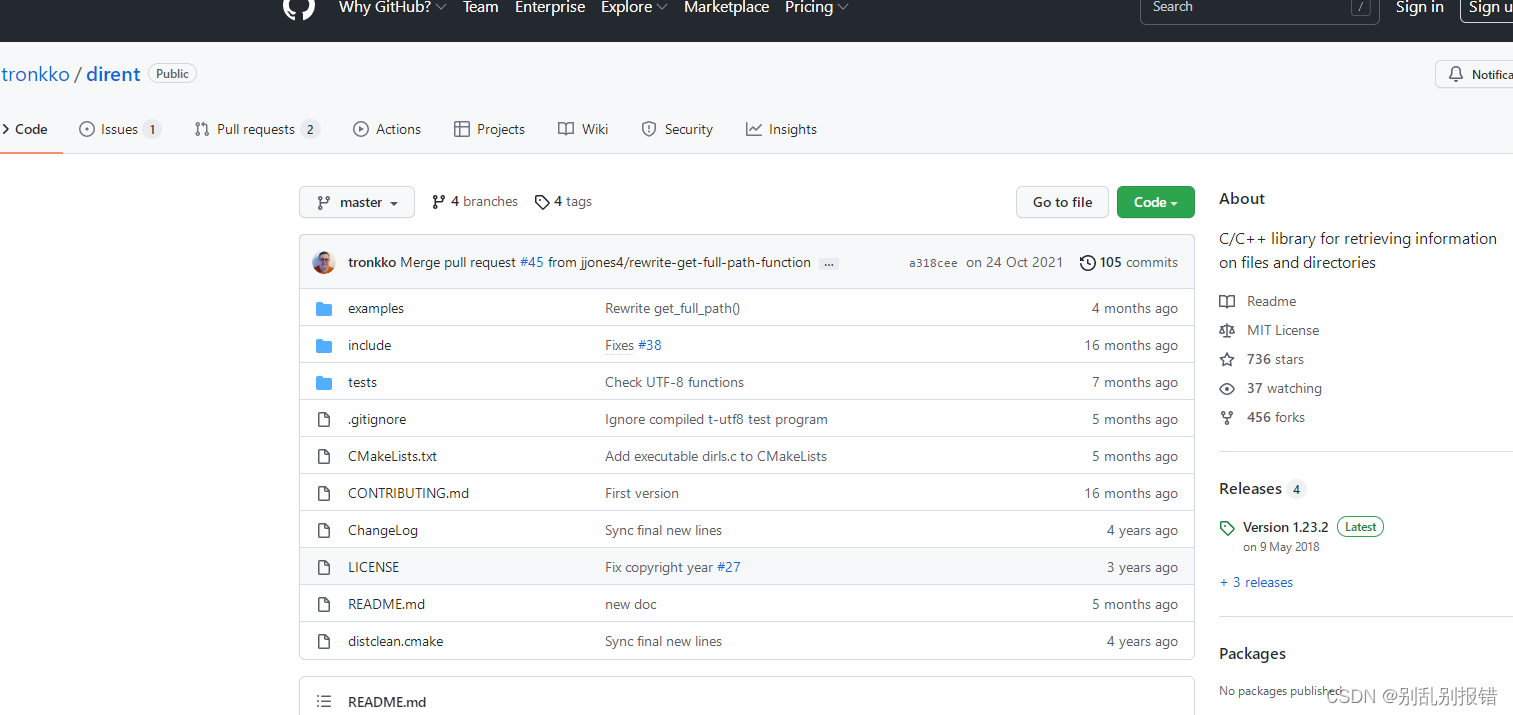Click the Sign in link
This screenshot has height=715, width=1513.
point(1419,7)
